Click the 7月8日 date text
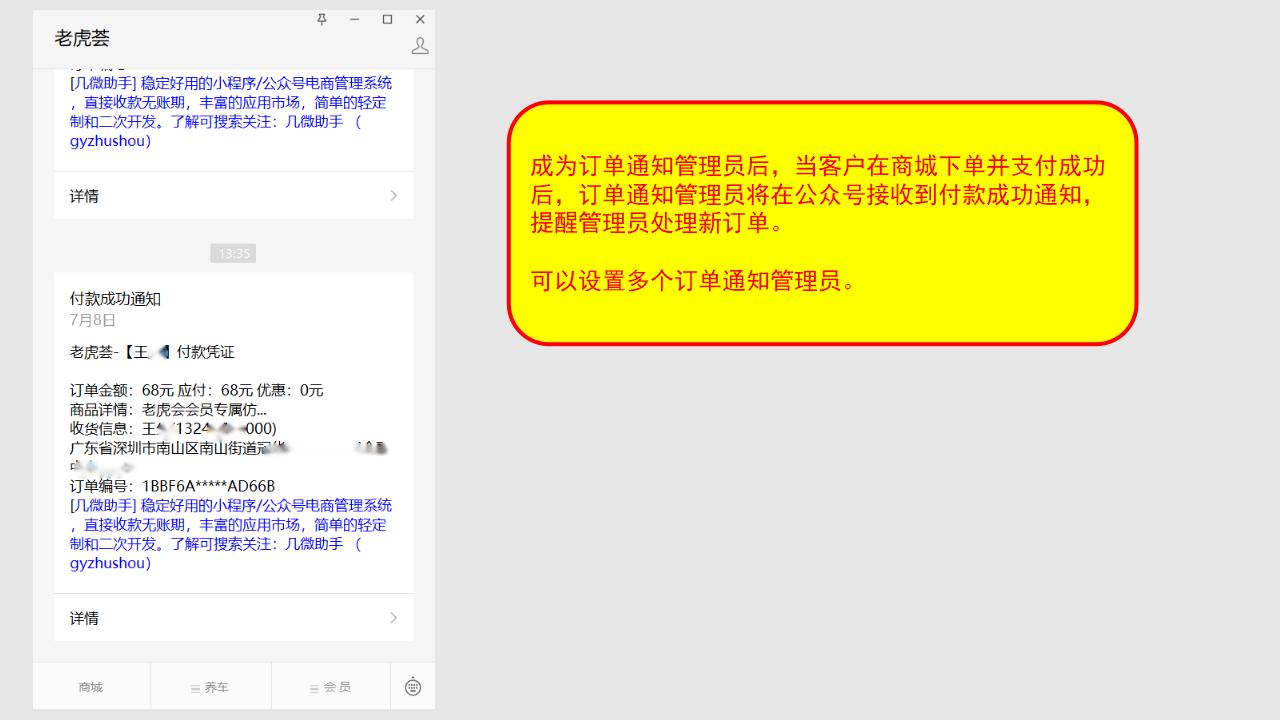This screenshot has height=720, width=1280. 93,320
